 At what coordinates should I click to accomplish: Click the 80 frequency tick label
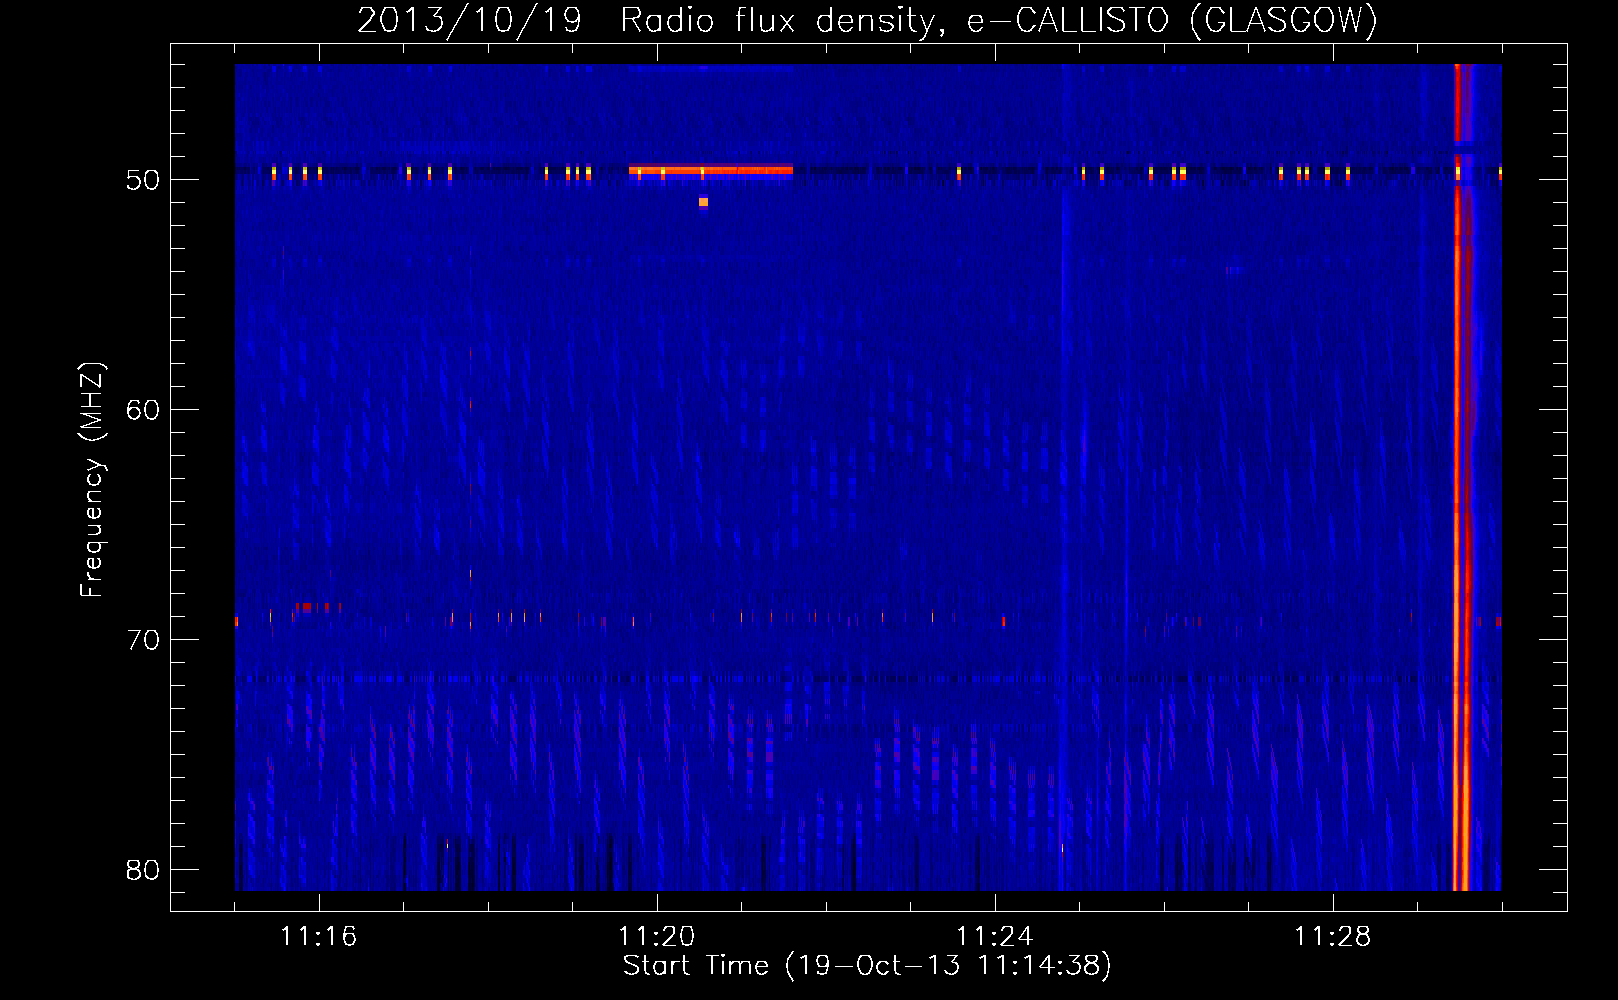tap(143, 870)
